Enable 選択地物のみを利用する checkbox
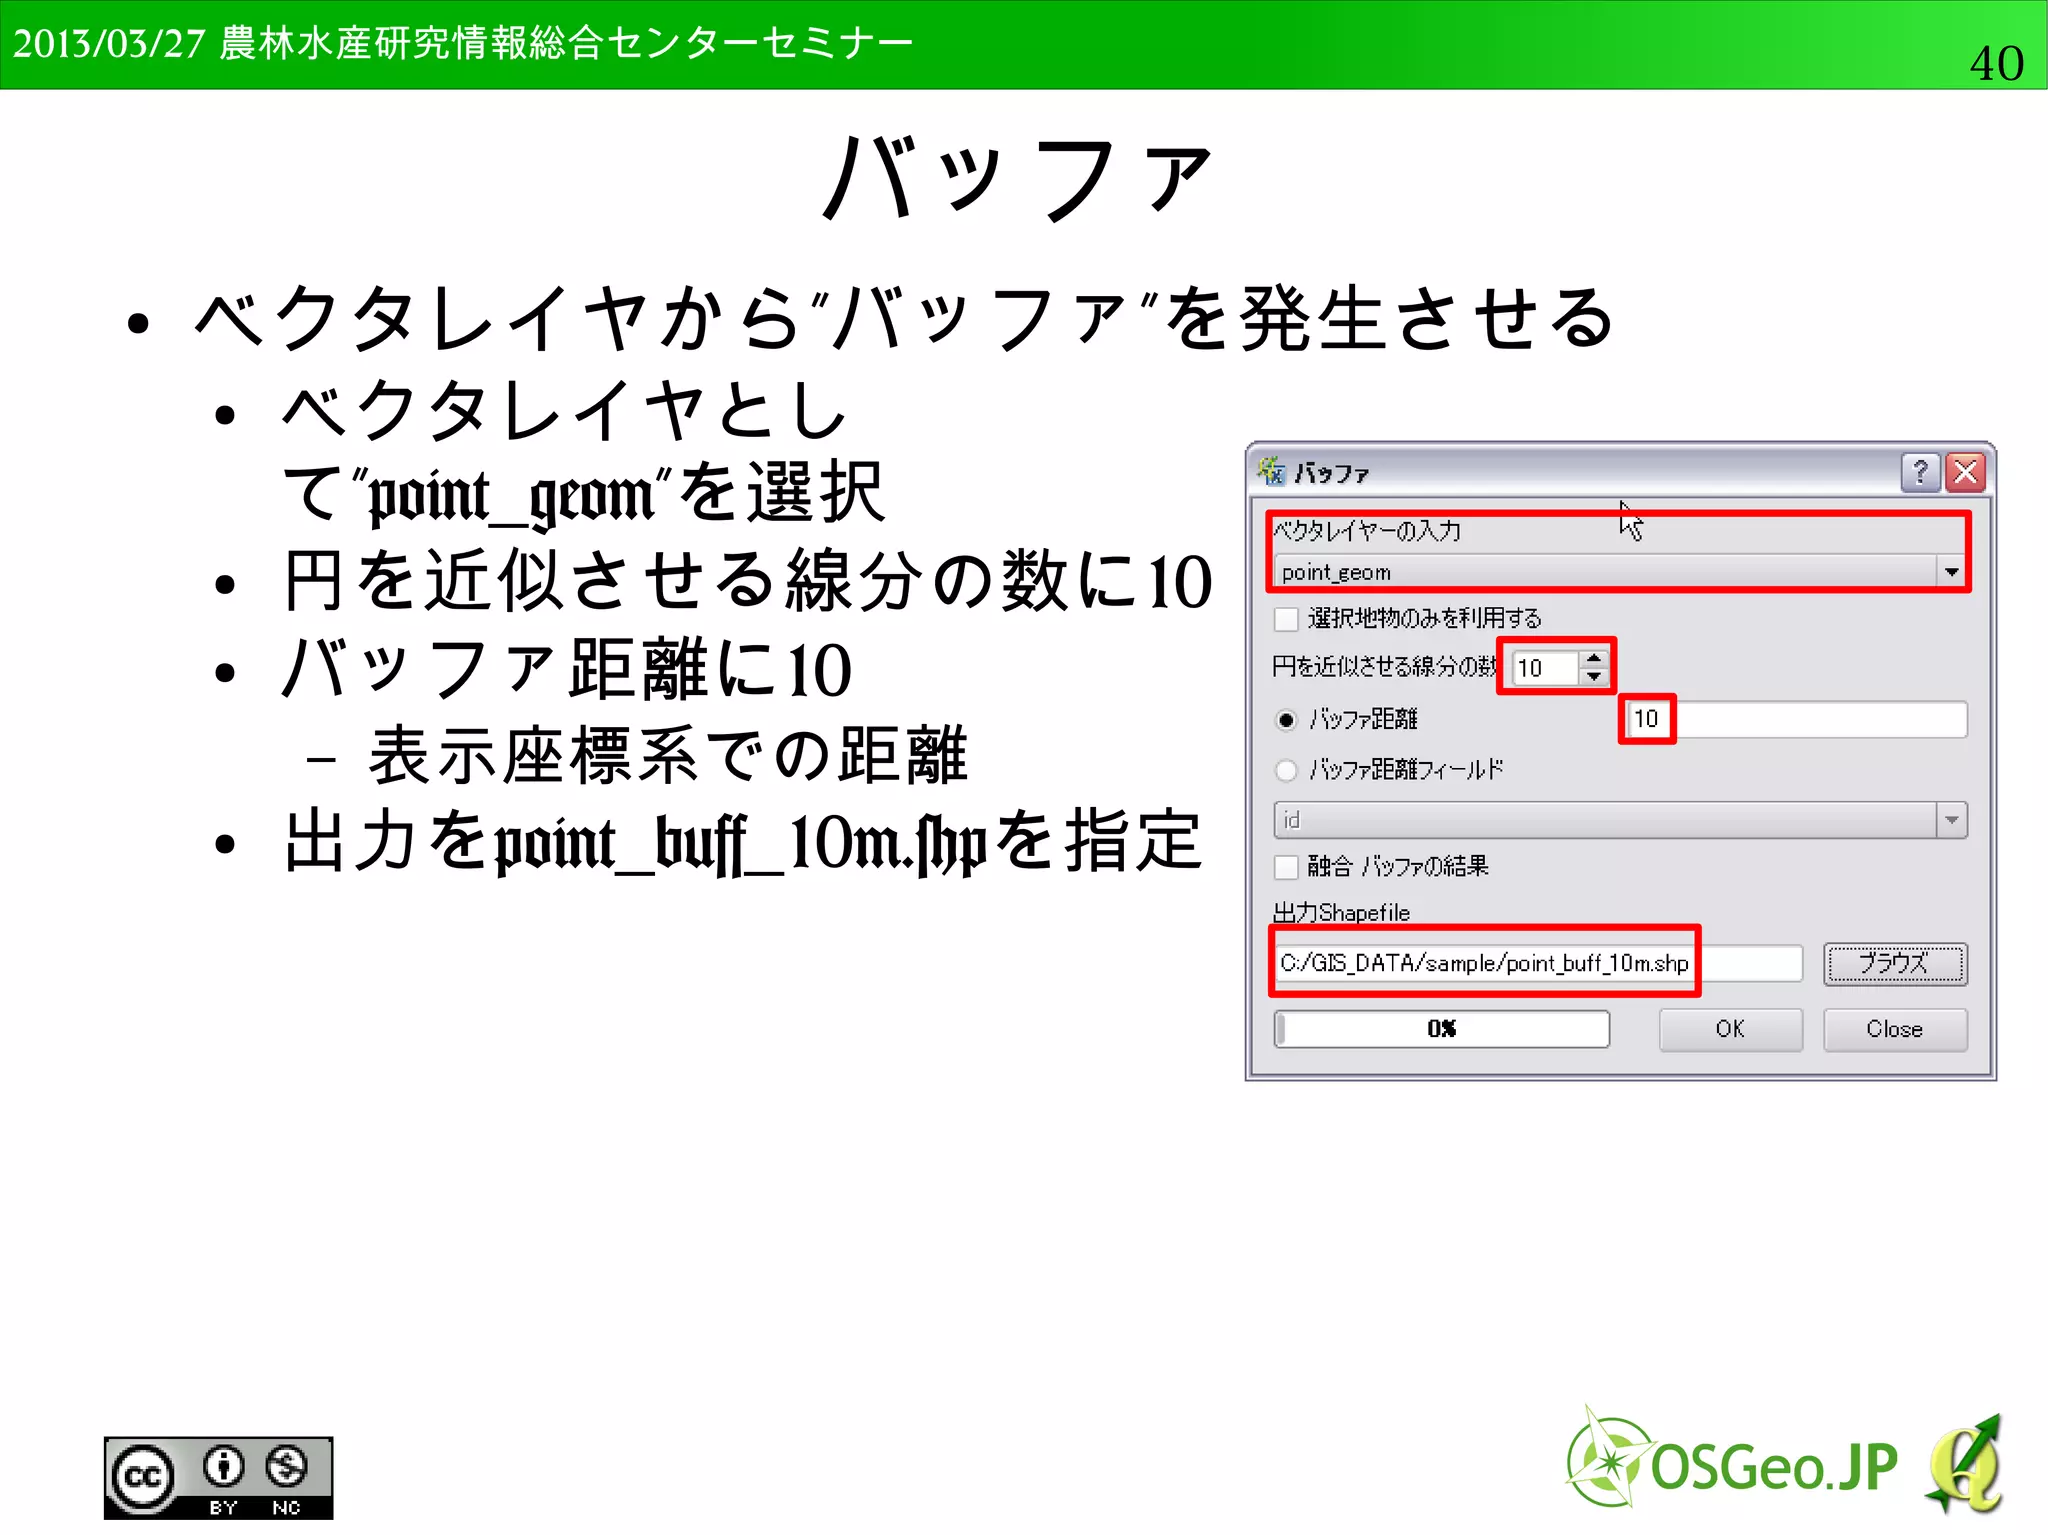The image size is (2048, 1535). 1286,619
